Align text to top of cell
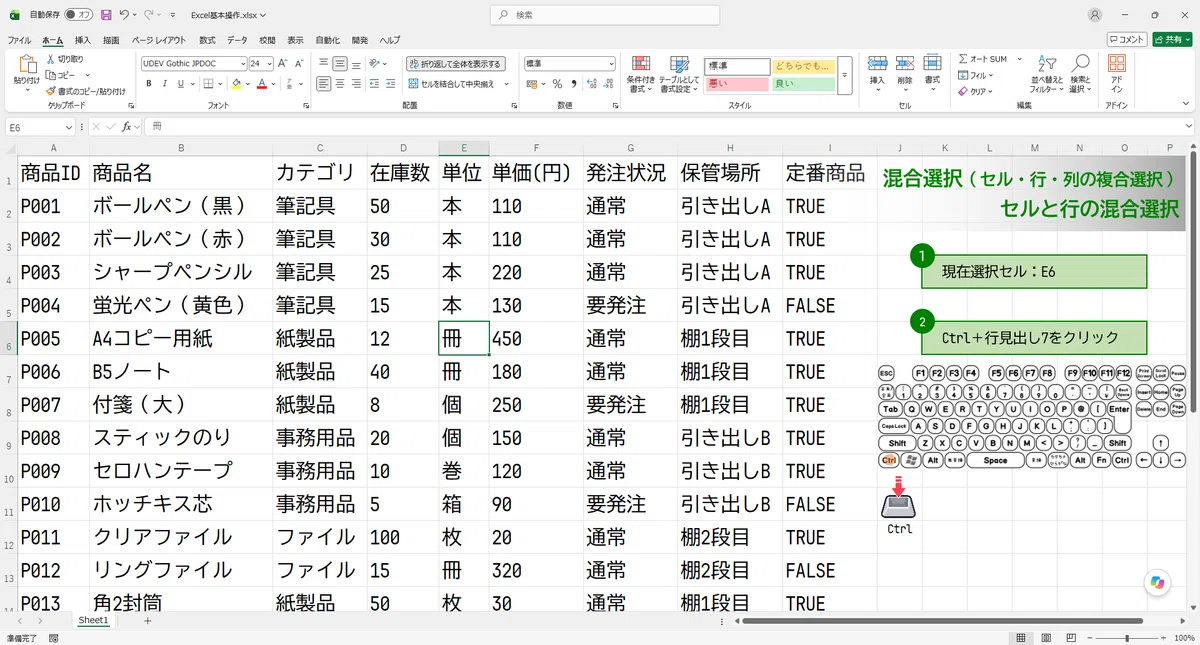 point(324,63)
